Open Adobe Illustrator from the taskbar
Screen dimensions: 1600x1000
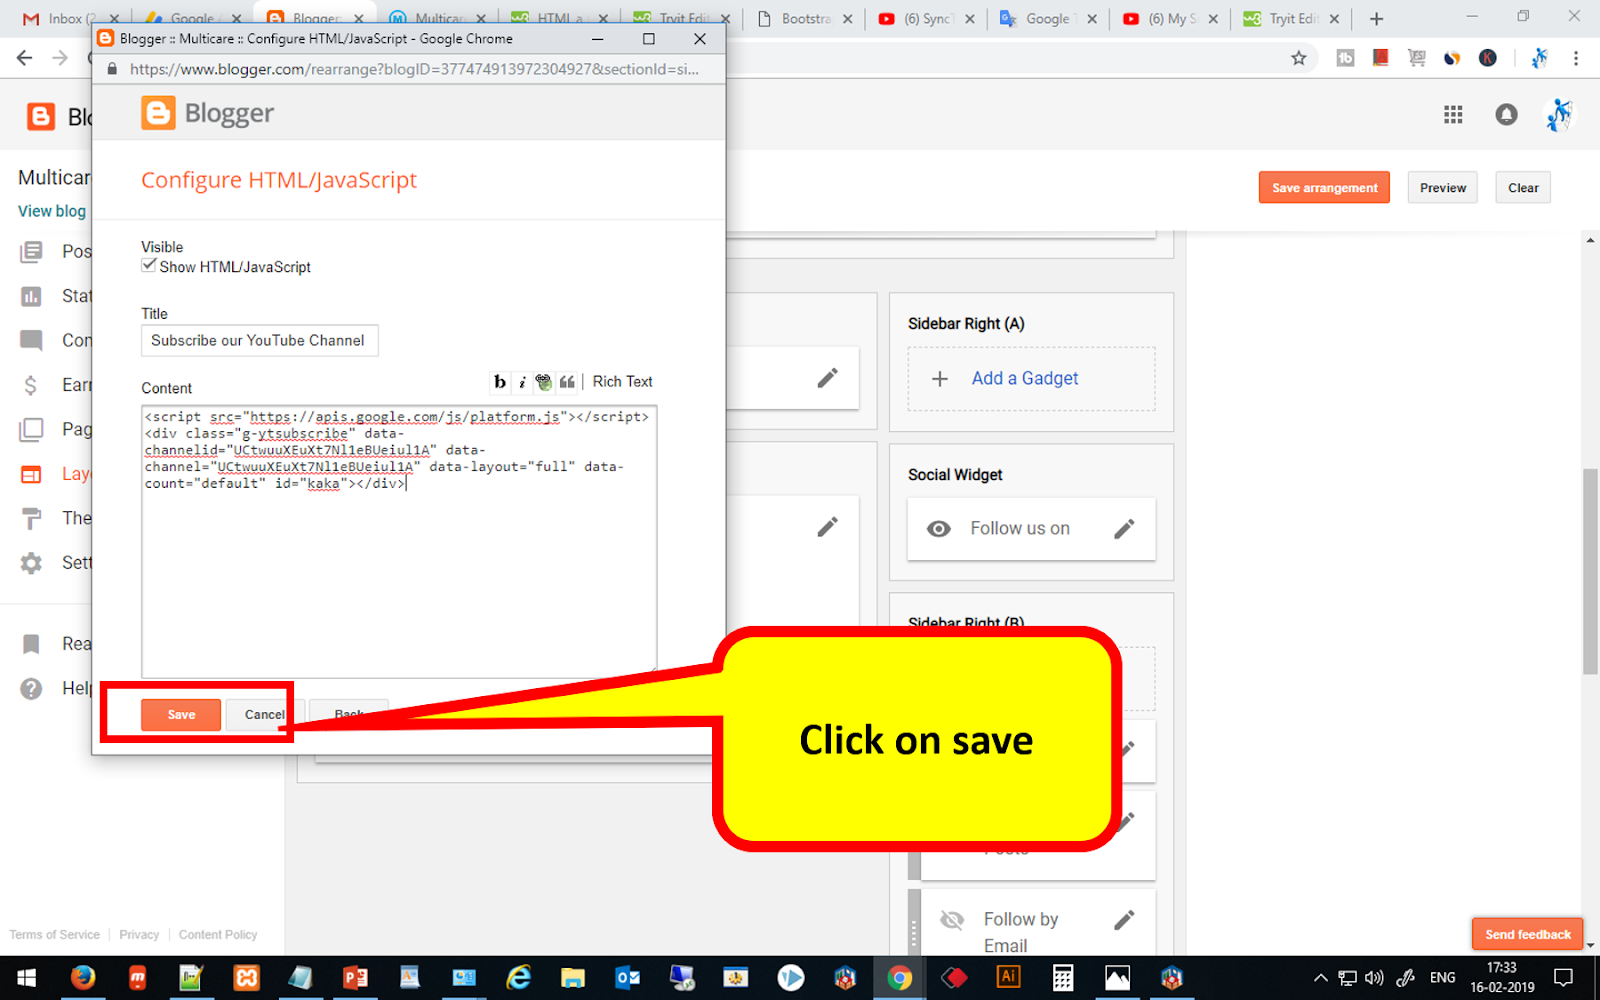point(1008,978)
